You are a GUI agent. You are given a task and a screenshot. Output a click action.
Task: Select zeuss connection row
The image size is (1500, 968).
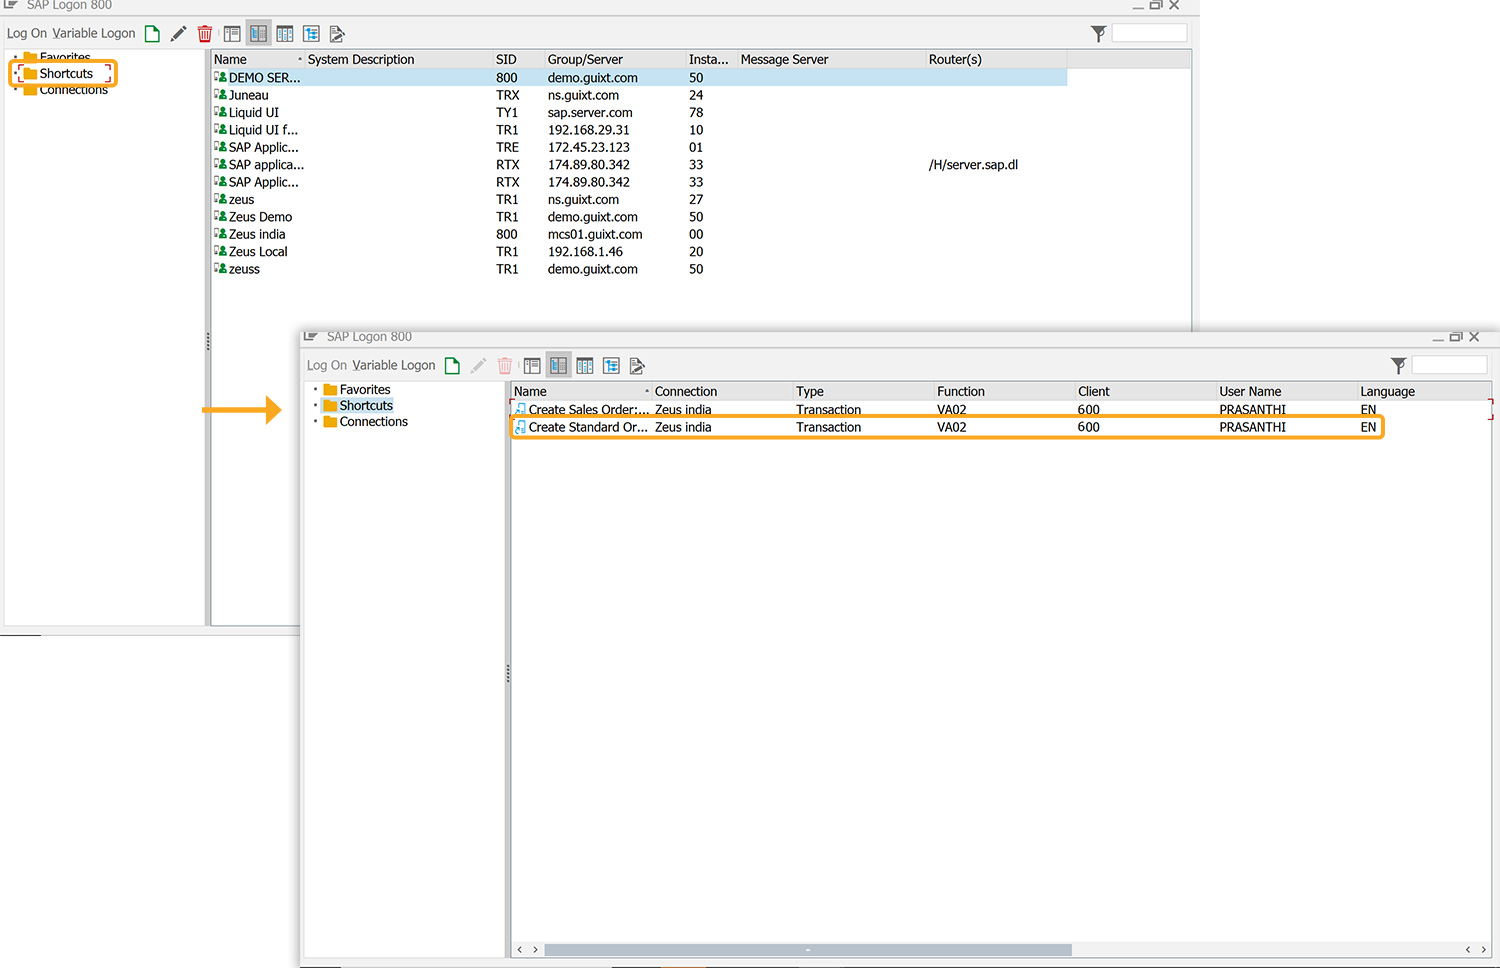pos(639,270)
